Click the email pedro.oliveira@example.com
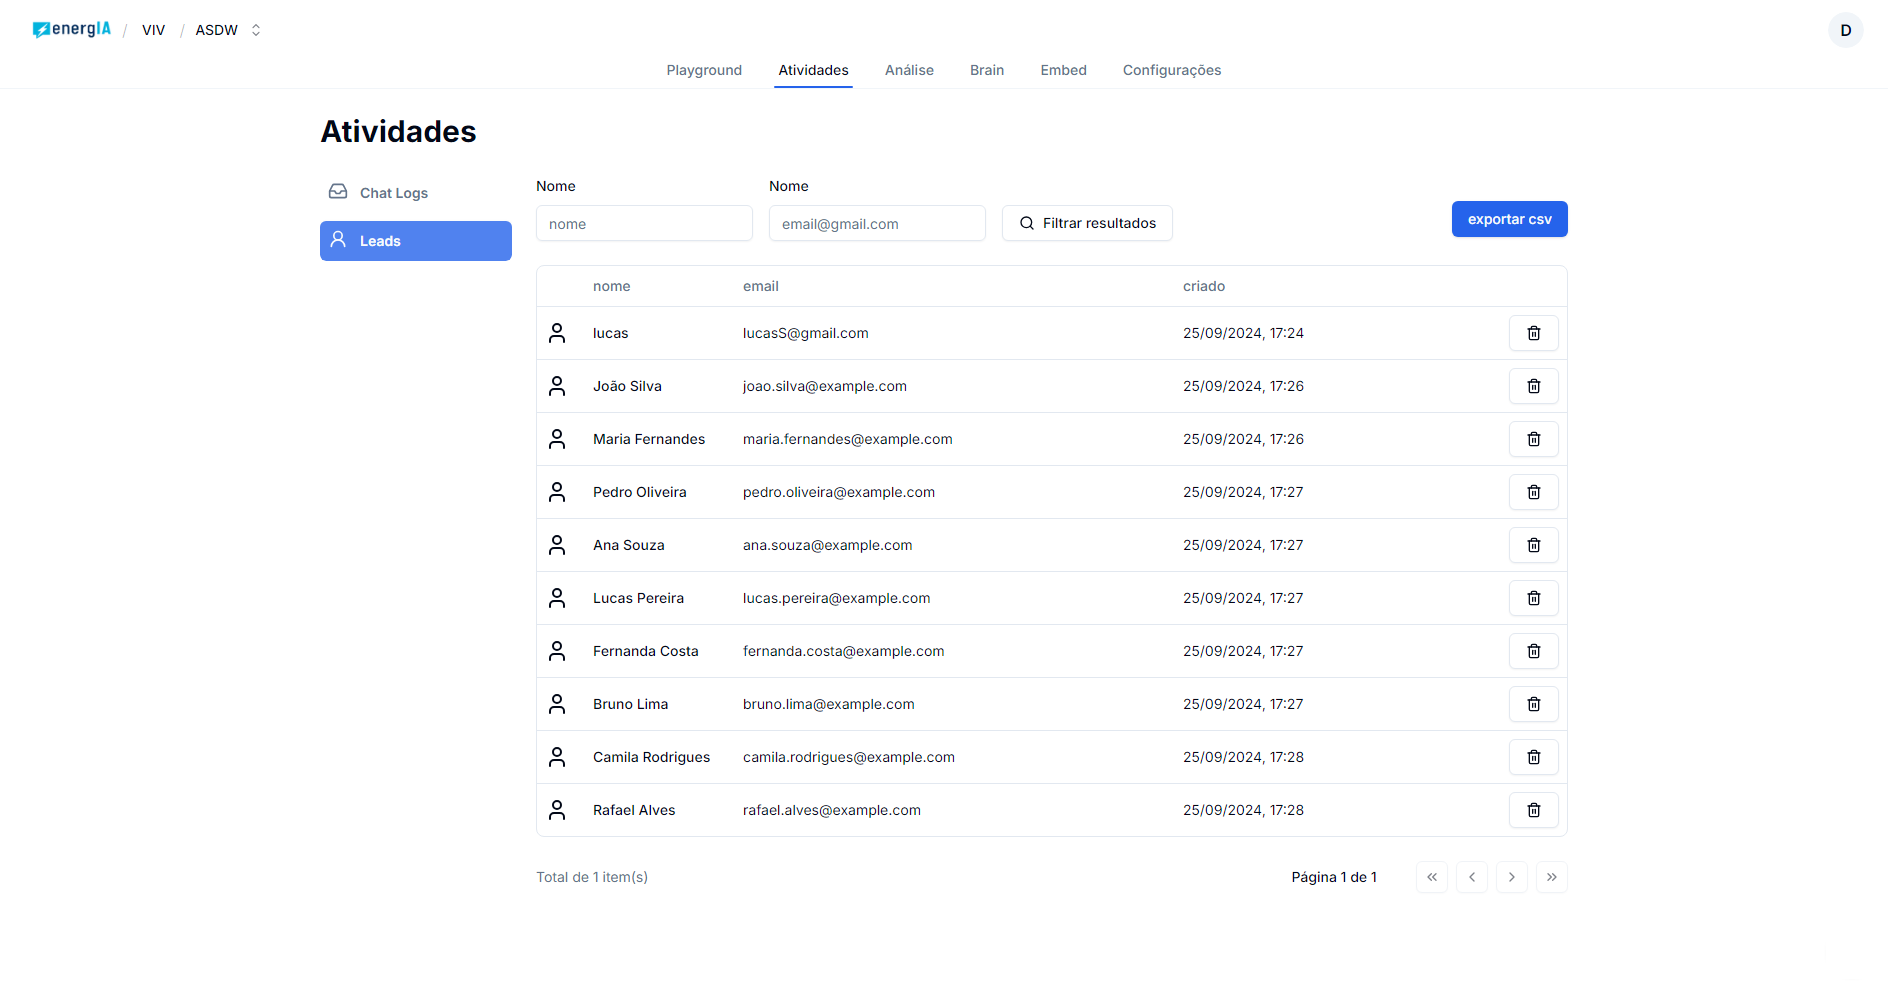This screenshot has width=1888, height=985. click(x=838, y=492)
